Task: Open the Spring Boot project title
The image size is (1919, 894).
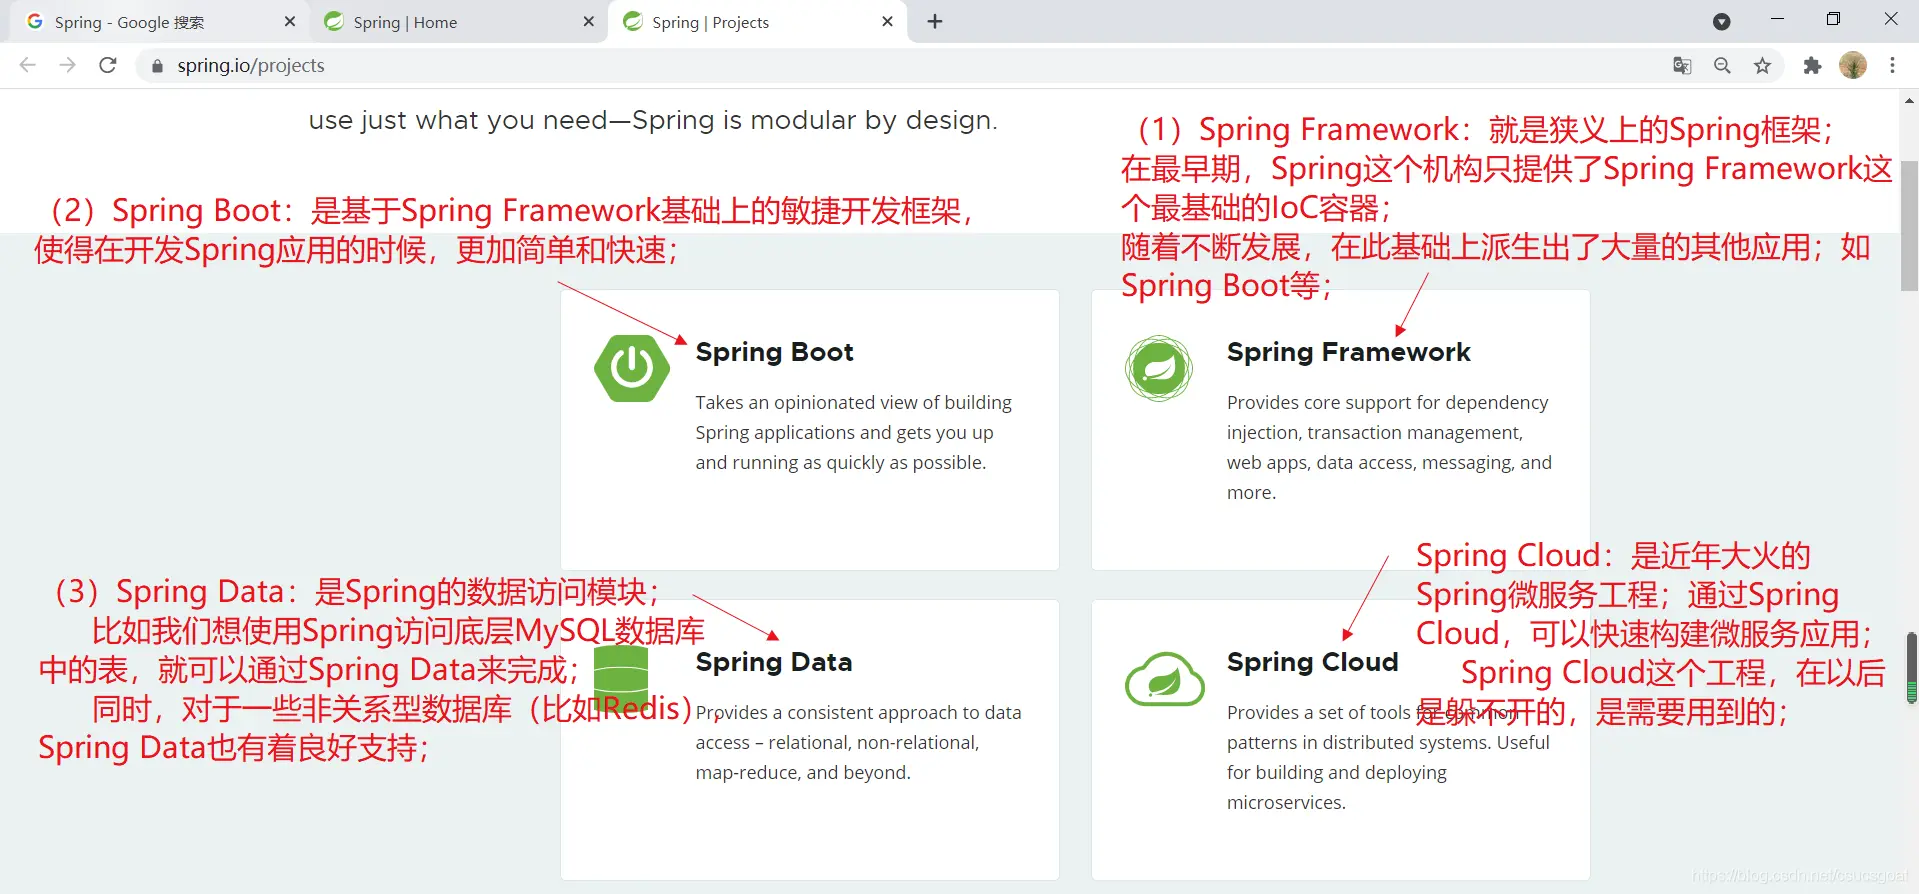Action: coord(775,352)
